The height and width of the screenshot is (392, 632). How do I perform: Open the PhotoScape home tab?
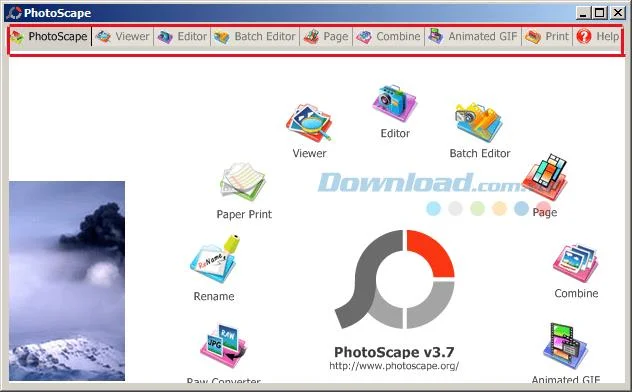(50, 37)
